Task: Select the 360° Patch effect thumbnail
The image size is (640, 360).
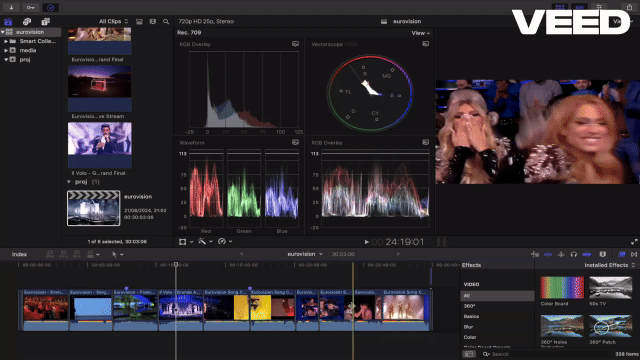Action: coord(611,326)
